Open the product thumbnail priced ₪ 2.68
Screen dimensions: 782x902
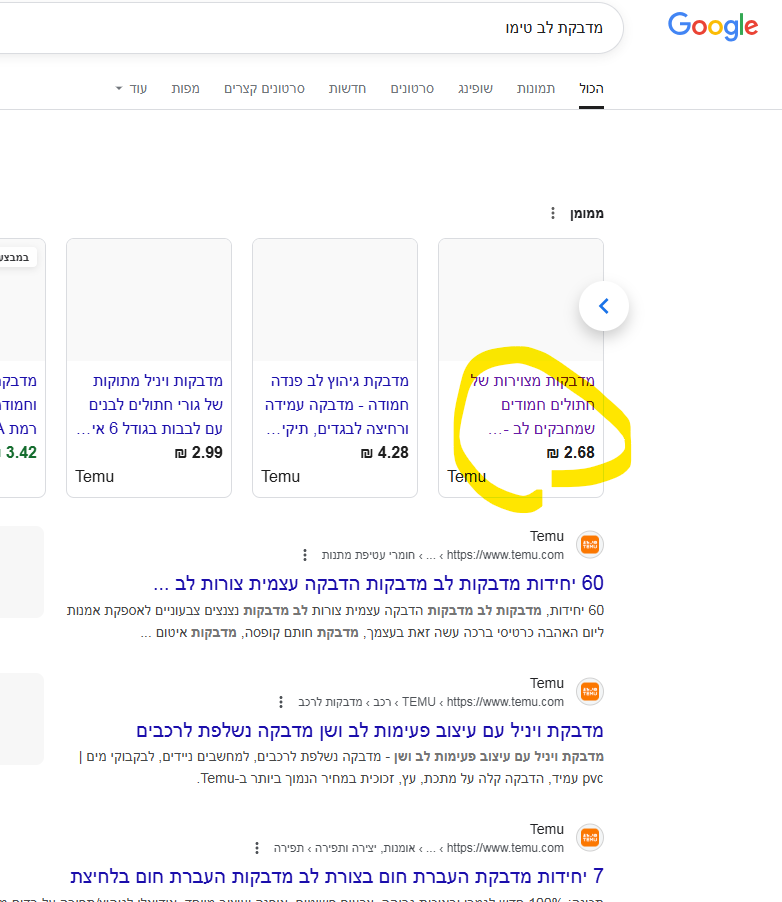(521, 300)
